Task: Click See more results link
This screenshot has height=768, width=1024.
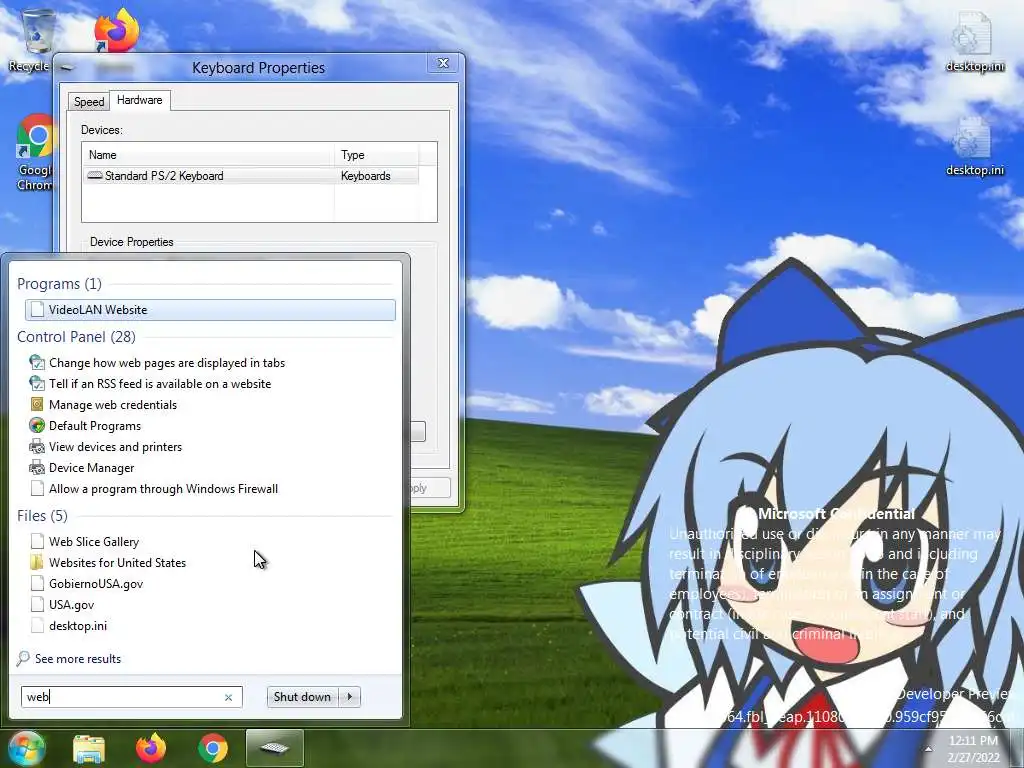Action: [78, 659]
